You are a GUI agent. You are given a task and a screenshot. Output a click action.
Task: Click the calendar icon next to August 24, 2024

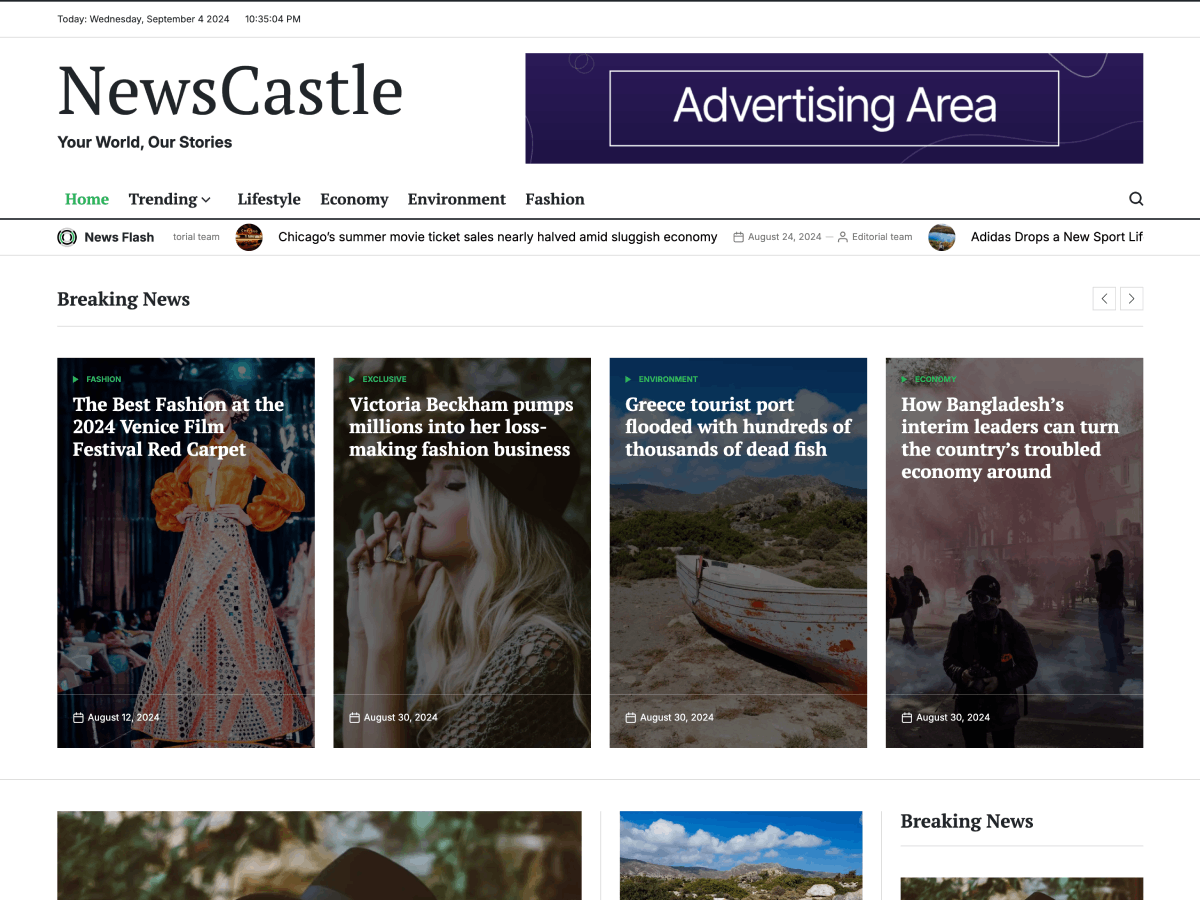(x=738, y=236)
